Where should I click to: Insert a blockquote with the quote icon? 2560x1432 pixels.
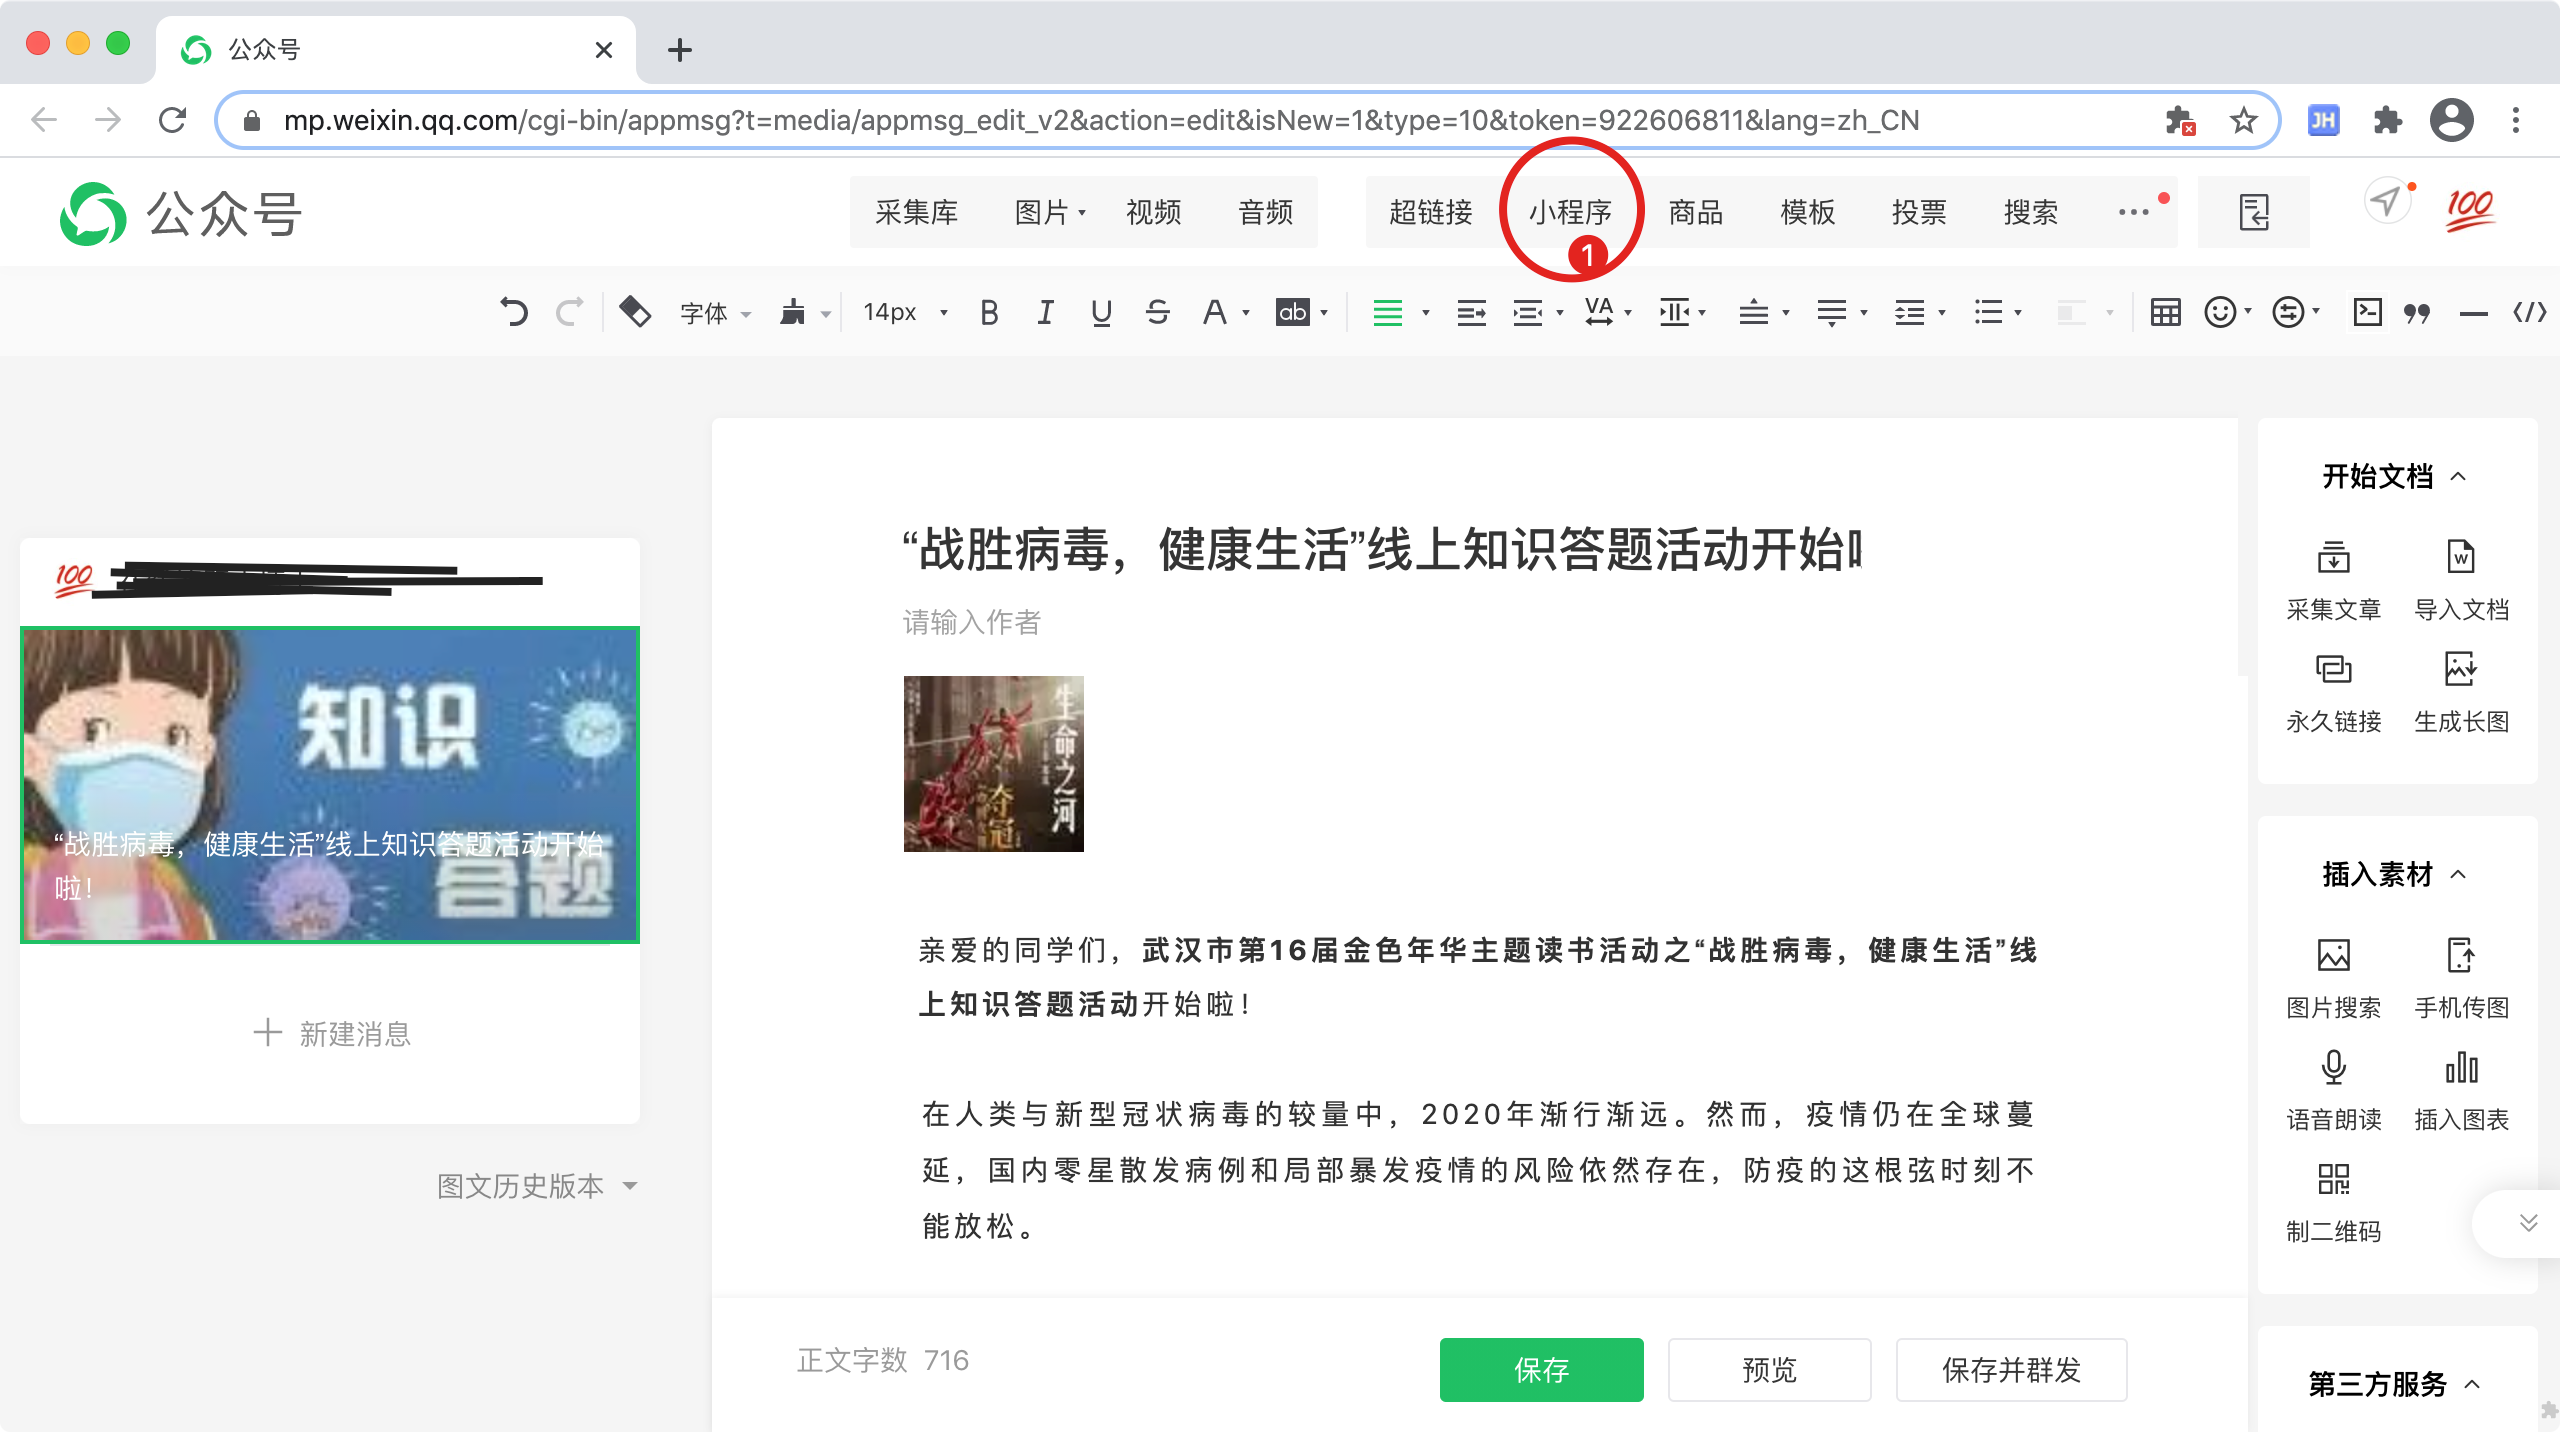(x=2417, y=313)
